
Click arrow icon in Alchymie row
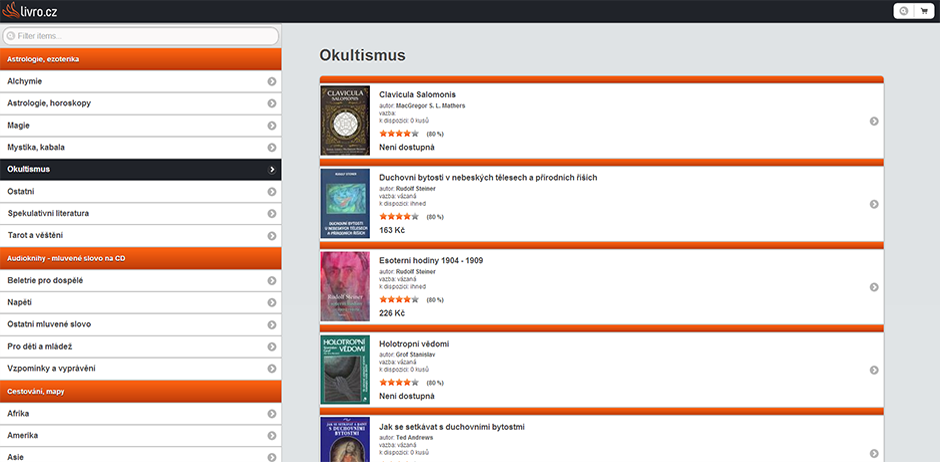[x=272, y=81]
